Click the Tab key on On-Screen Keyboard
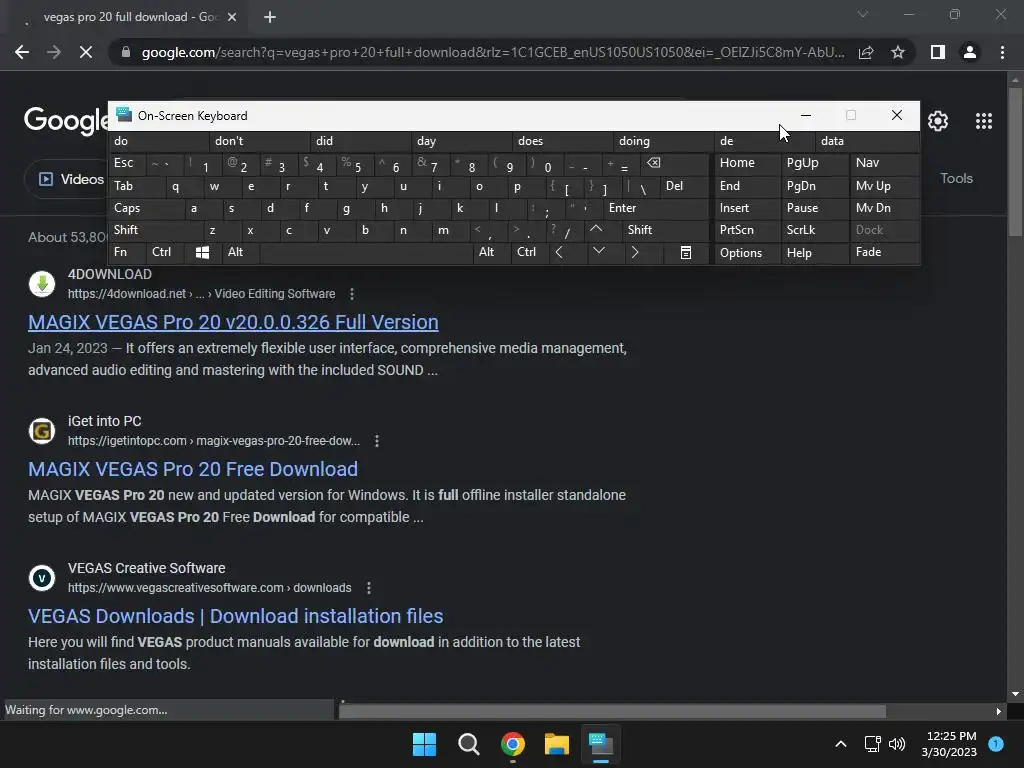The image size is (1024, 768). pyautogui.click(x=136, y=186)
